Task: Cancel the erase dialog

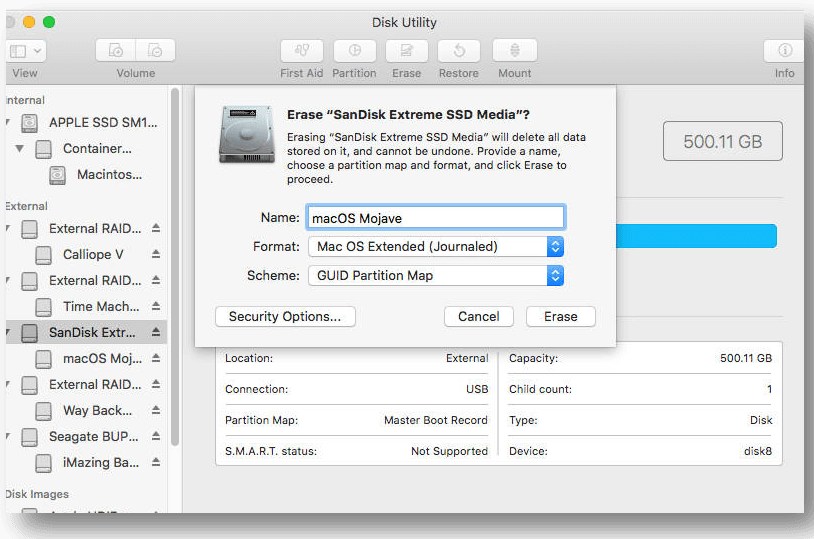Action: tap(478, 316)
